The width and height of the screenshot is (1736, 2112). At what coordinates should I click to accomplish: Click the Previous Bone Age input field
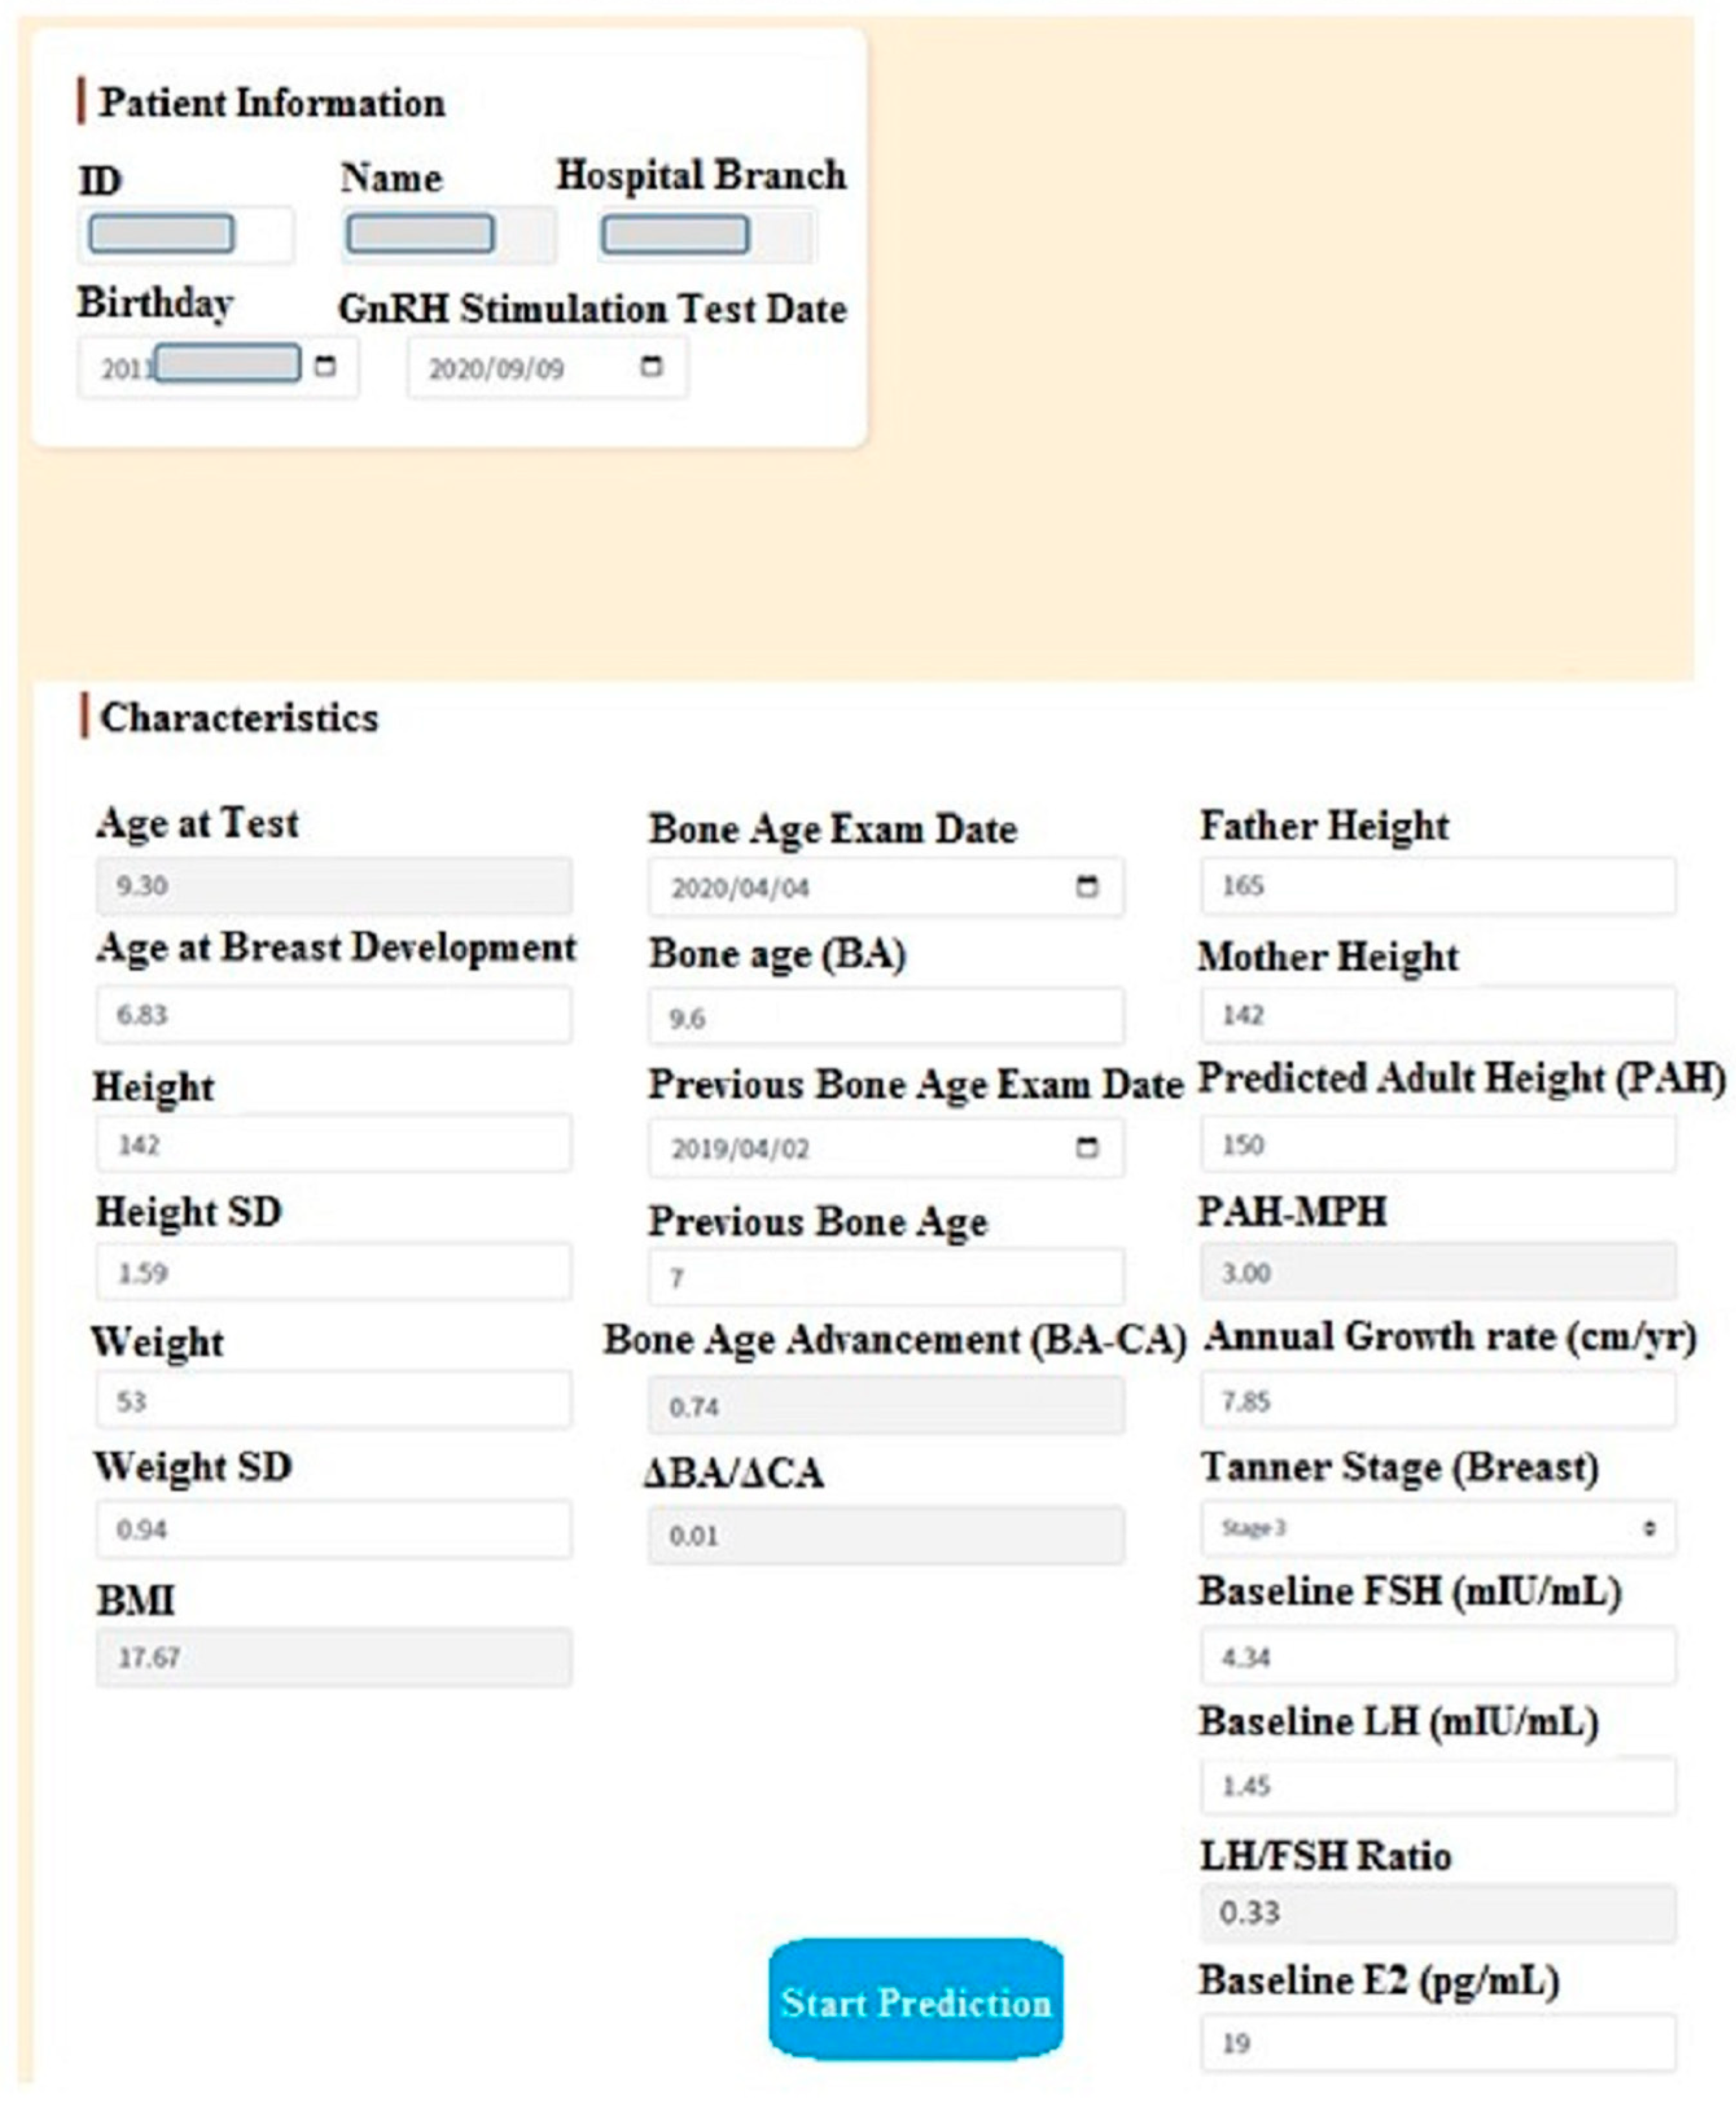tap(885, 1277)
